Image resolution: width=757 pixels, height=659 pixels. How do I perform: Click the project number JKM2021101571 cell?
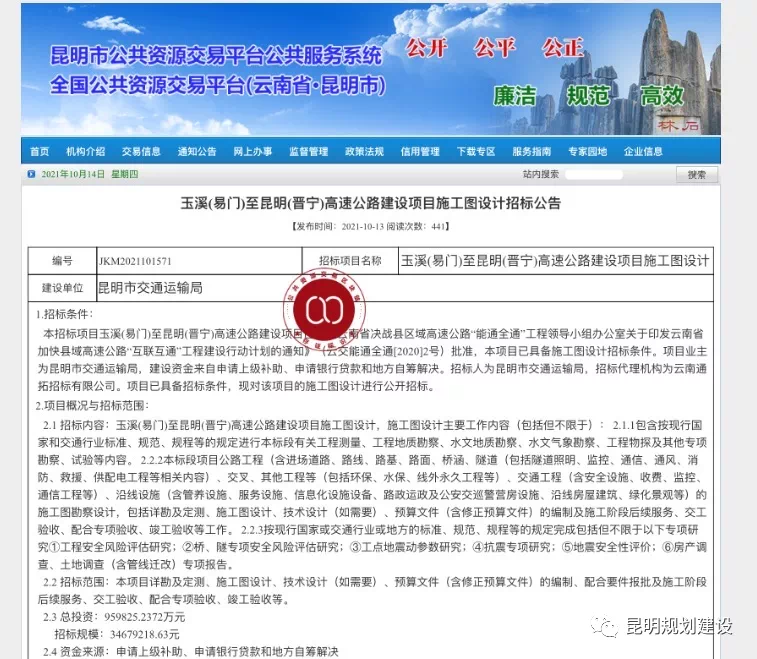click(199, 261)
